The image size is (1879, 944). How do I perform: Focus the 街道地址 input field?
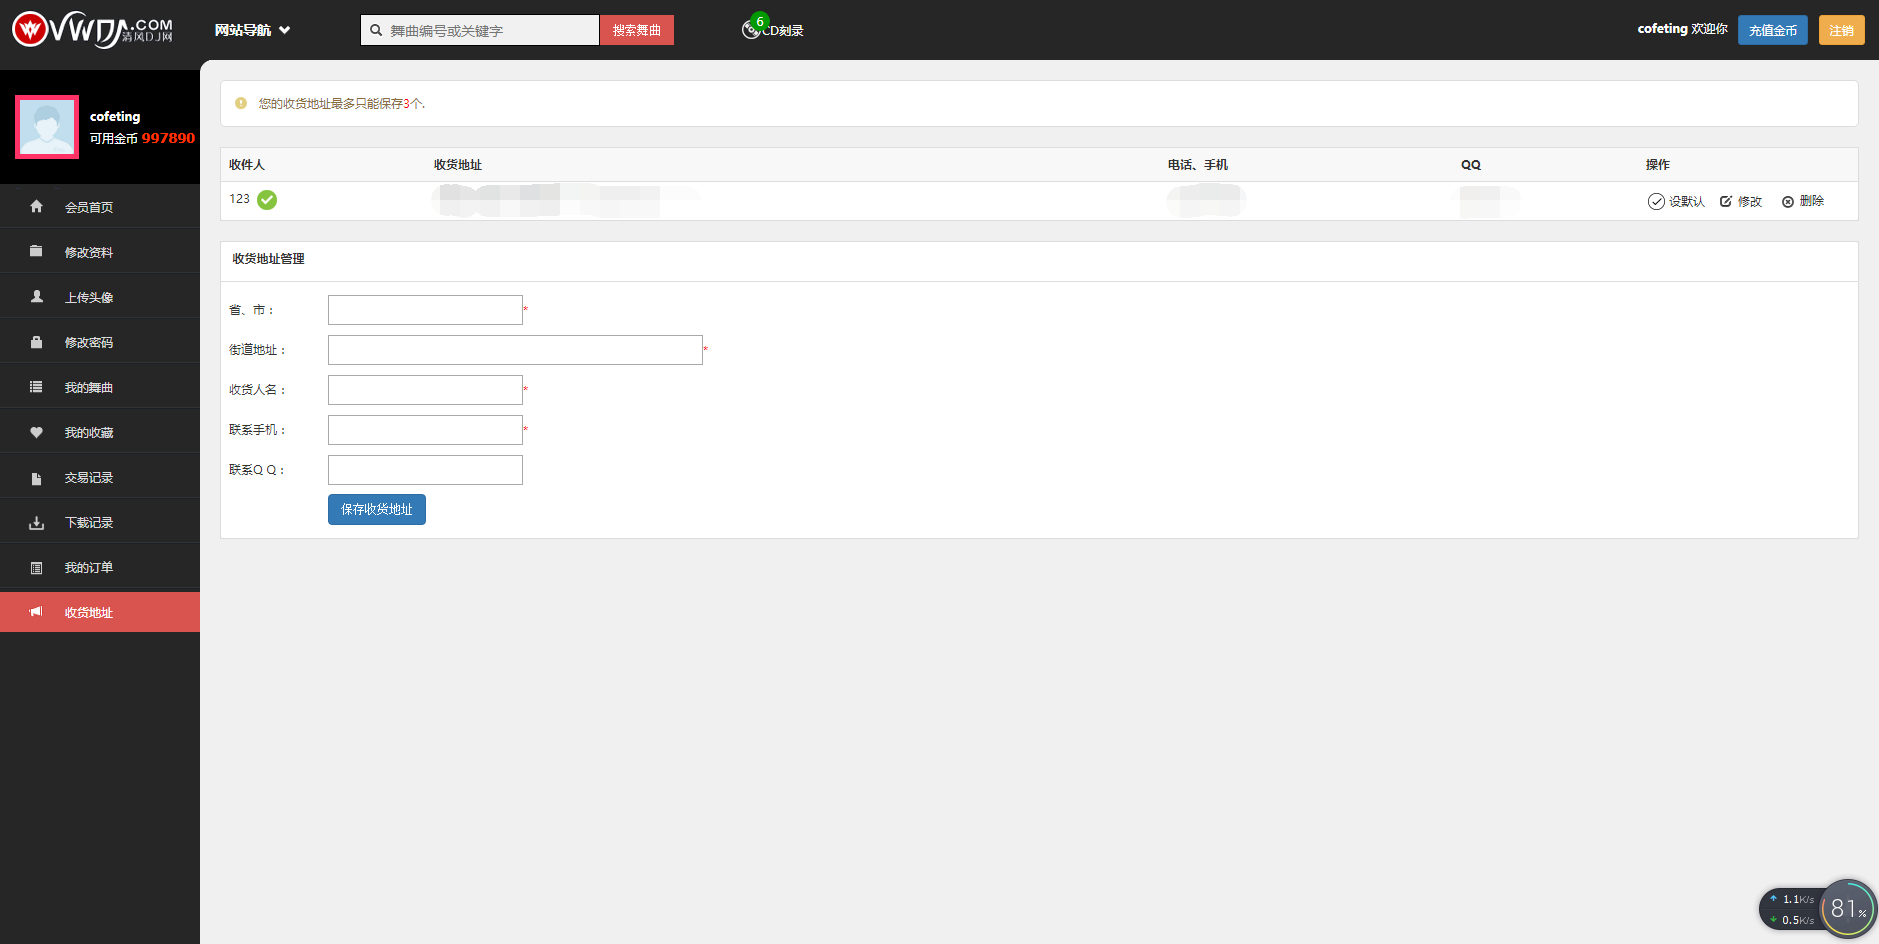515,350
